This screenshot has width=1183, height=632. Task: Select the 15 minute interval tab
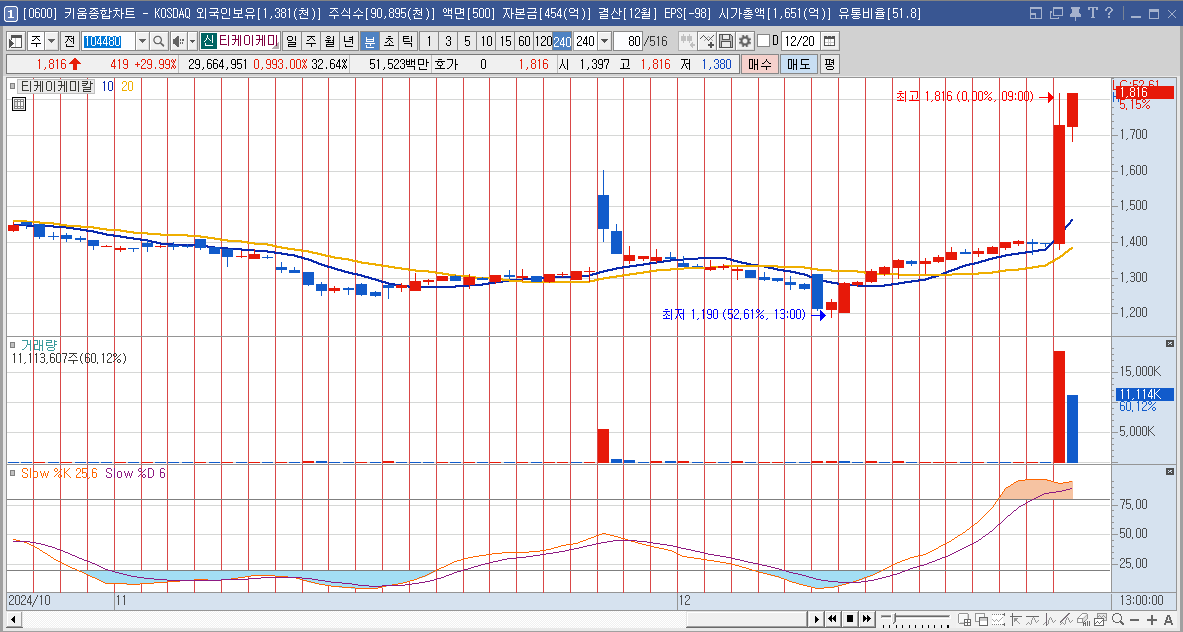pyautogui.click(x=505, y=41)
